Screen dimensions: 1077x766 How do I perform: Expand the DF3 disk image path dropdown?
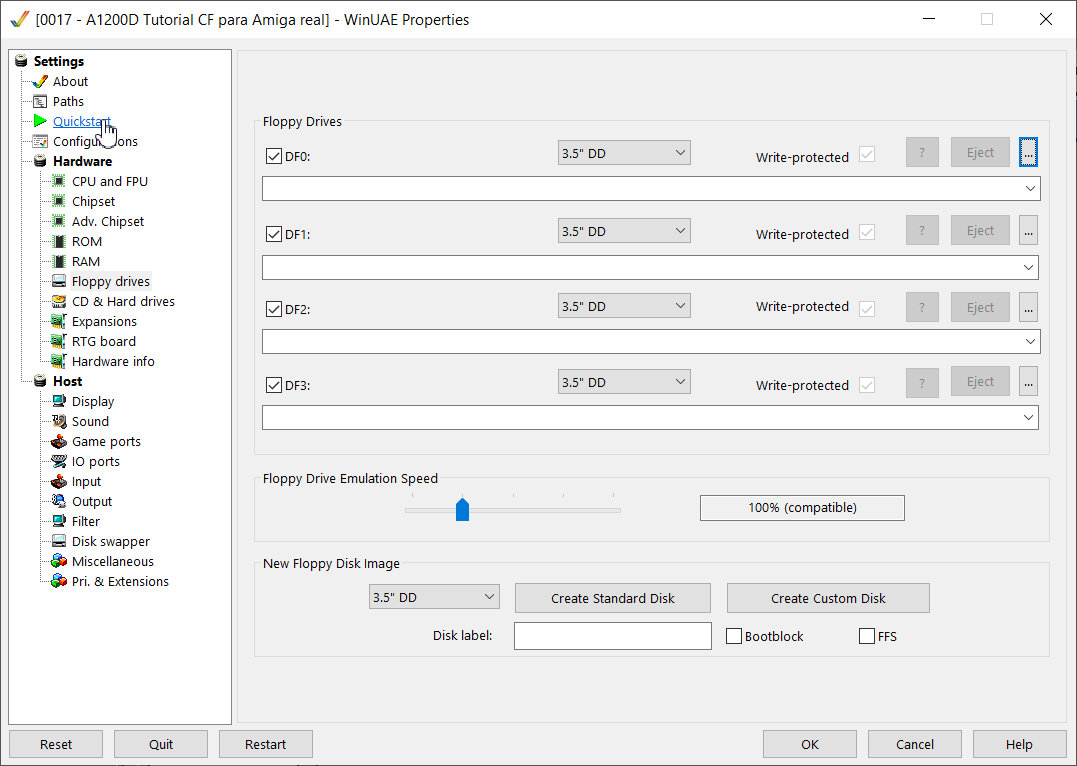coord(1028,418)
